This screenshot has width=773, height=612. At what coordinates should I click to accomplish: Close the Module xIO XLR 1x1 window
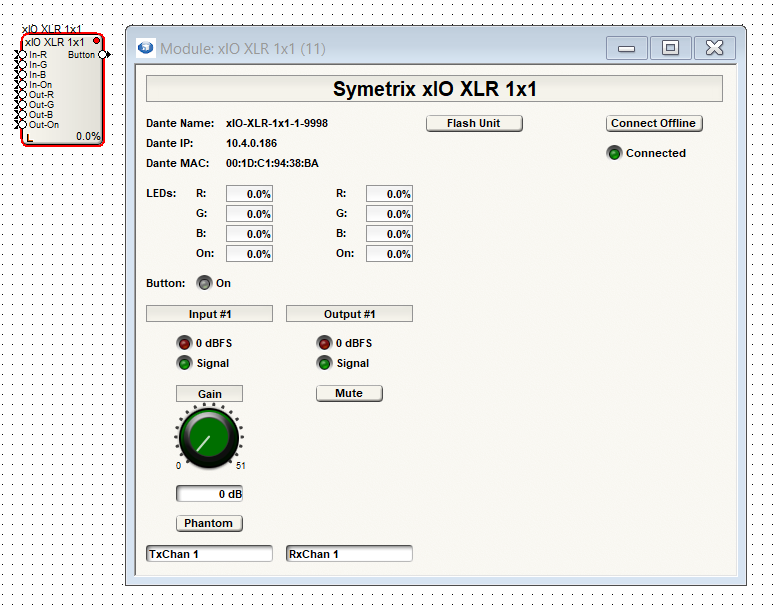[x=715, y=48]
